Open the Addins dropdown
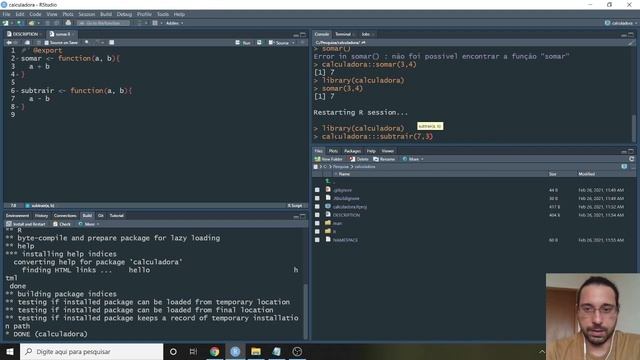The height and width of the screenshot is (360, 640). (174, 23)
